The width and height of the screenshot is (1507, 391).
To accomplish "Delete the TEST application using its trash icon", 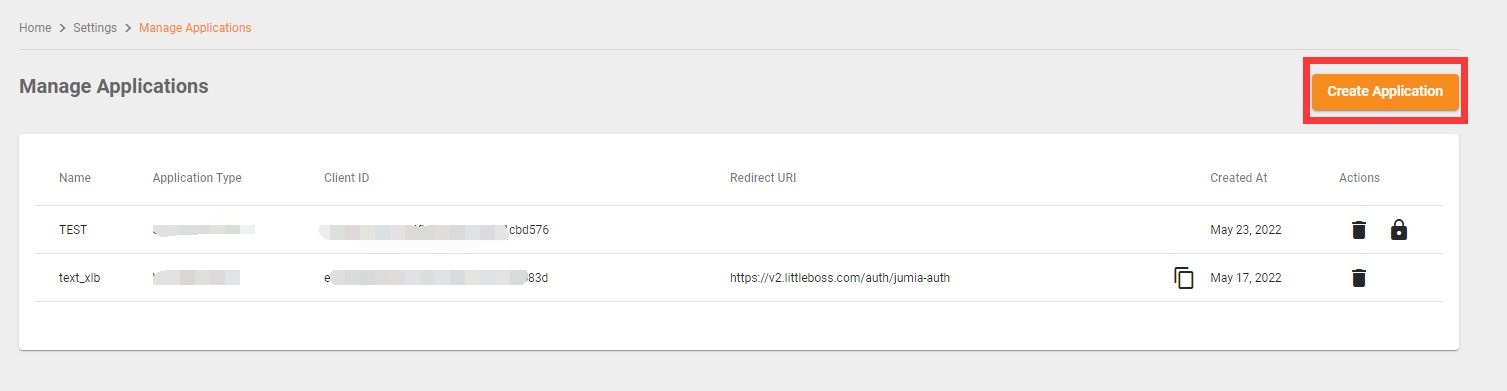I will point(1358,230).
